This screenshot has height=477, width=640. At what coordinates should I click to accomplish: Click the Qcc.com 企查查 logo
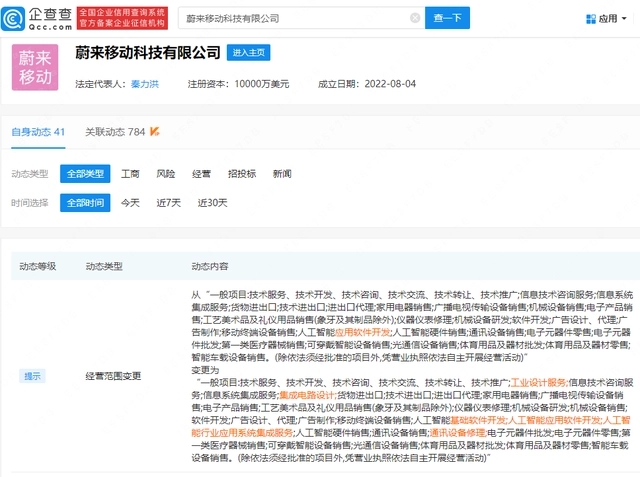[x=40, y=18]
